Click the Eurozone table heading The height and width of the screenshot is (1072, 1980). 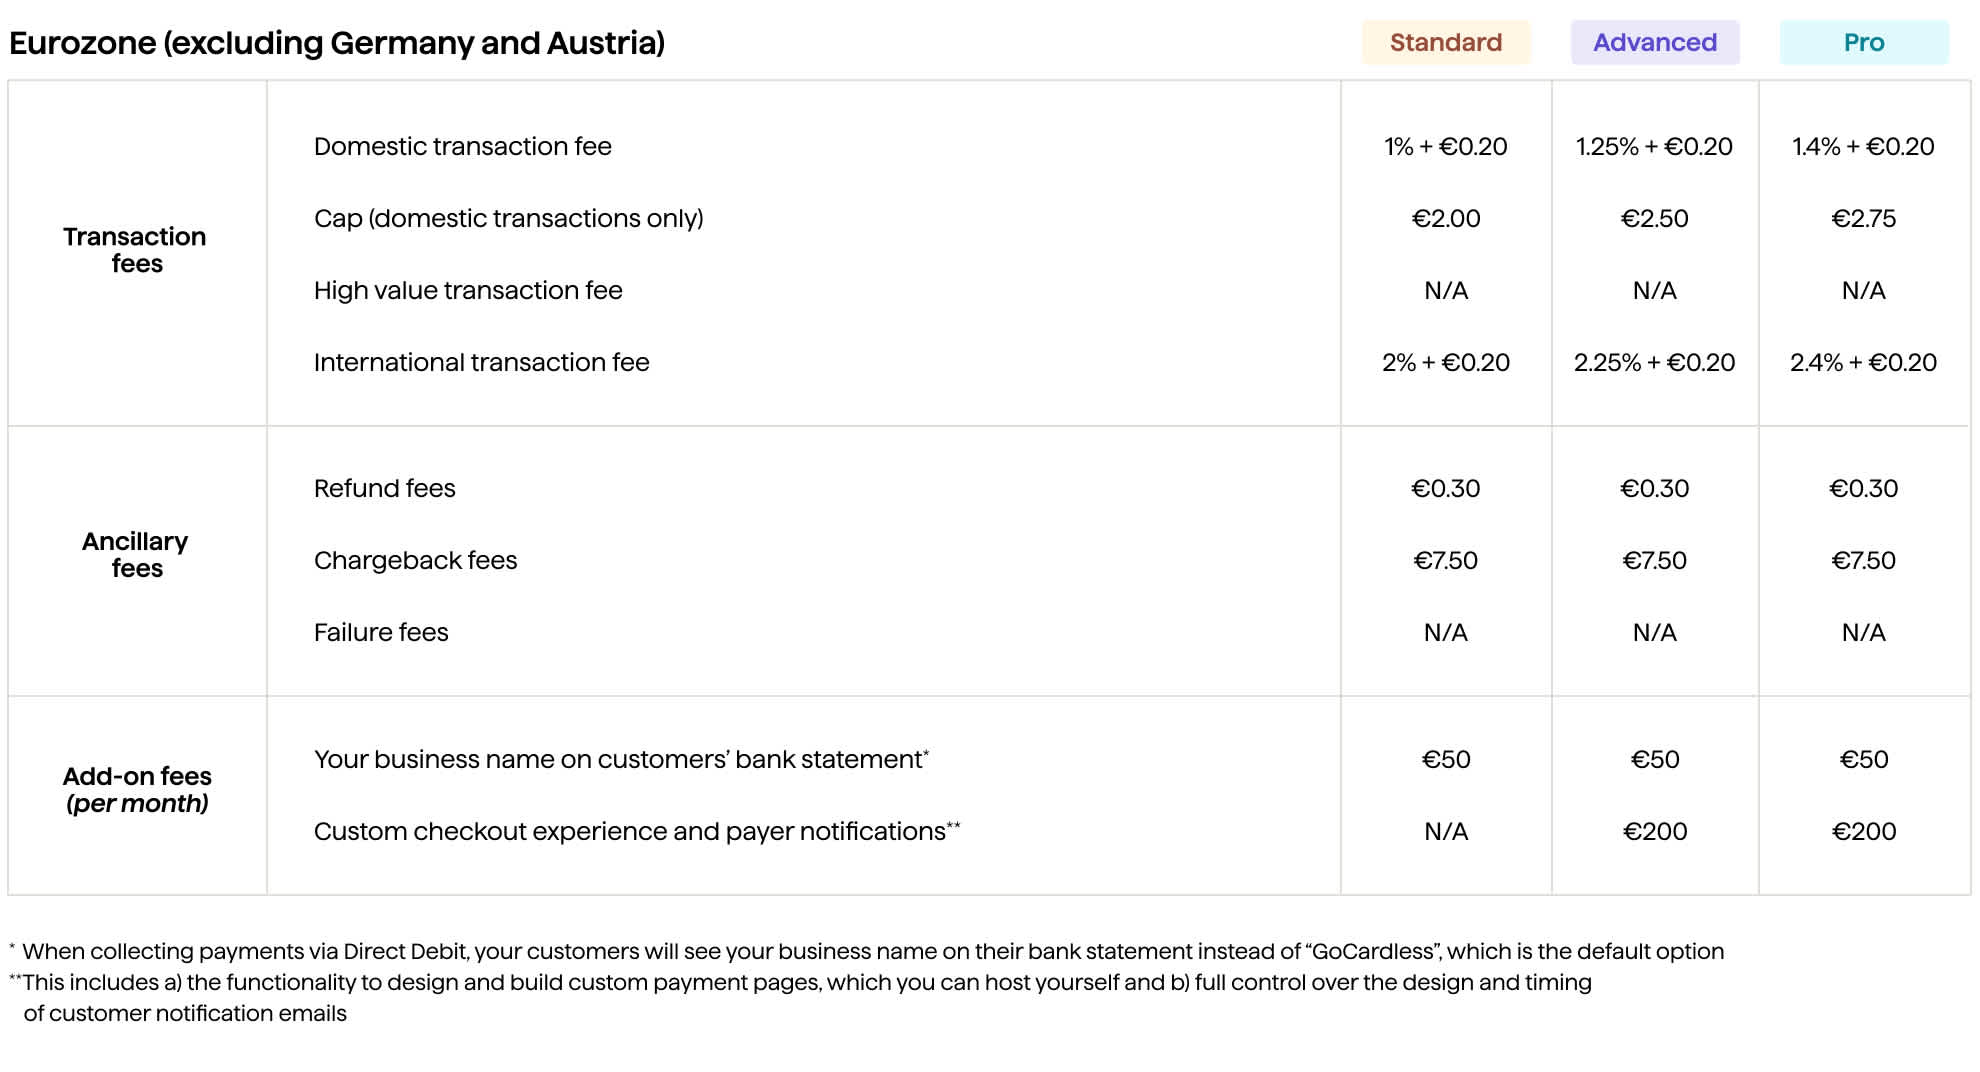(x=337, y=43)
